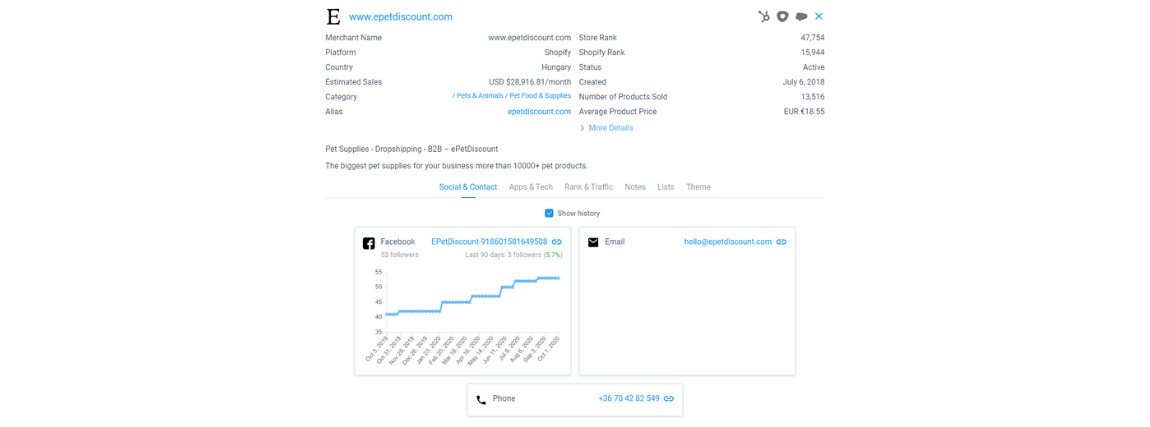Open the www.epetdiscount.com title link
Screen dimensions: 1150x427
tap(400, 17)
